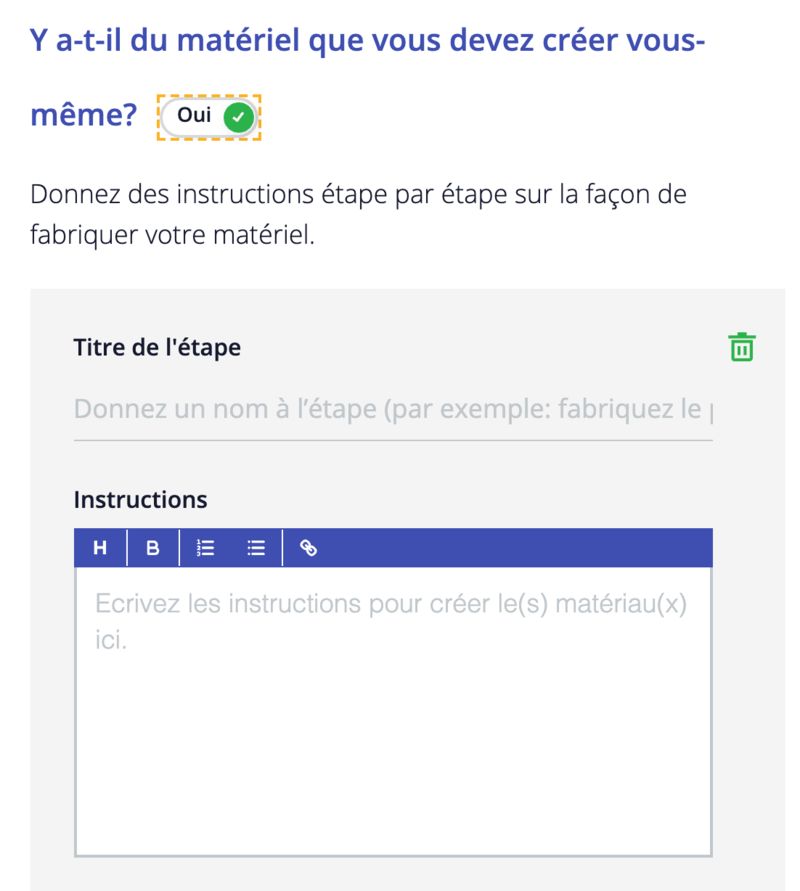Click the "Instructions" label above the editor
Viewport: 800px width, 891px height.
[140, 499]
